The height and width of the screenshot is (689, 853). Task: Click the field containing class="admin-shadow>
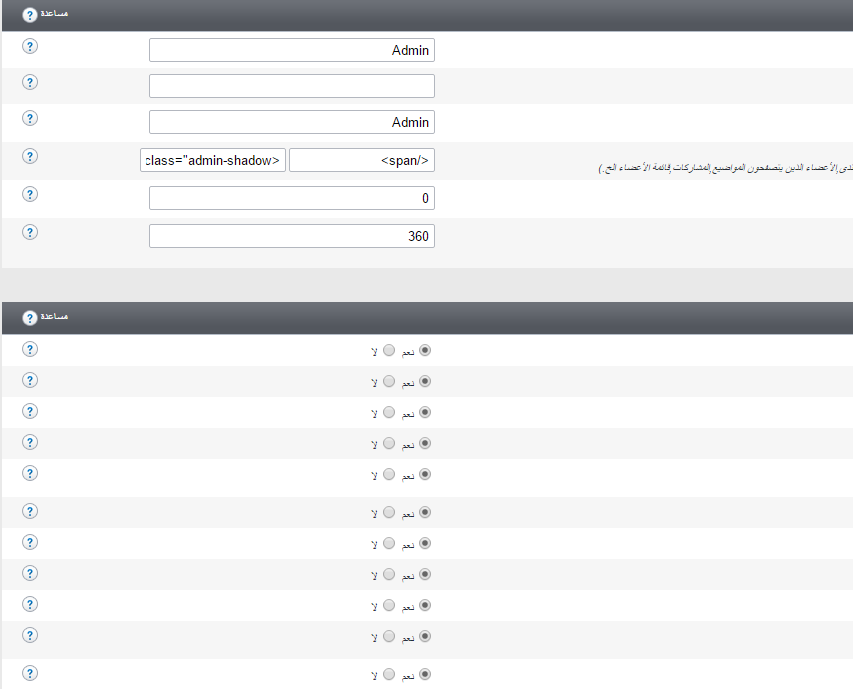(x=213, y=160)
